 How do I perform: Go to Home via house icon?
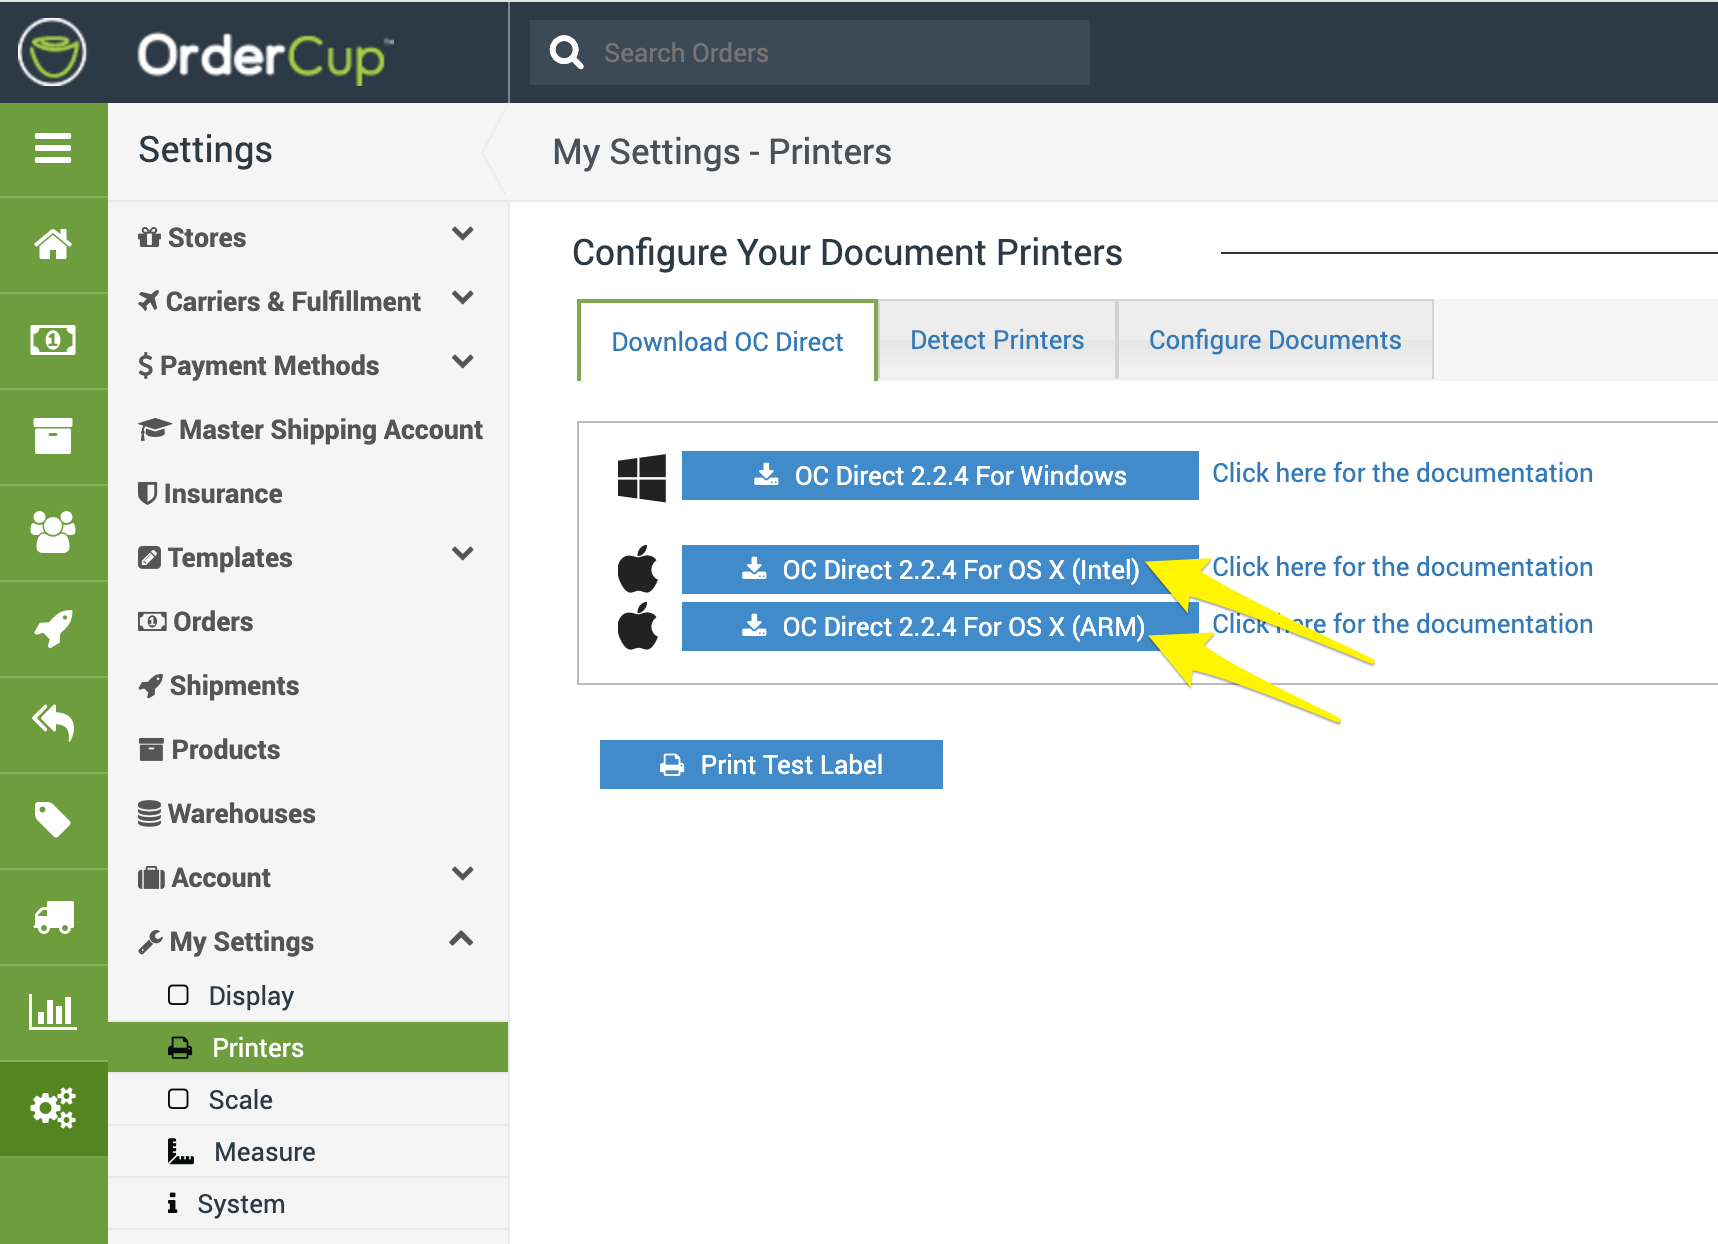(x=53, y=244)
